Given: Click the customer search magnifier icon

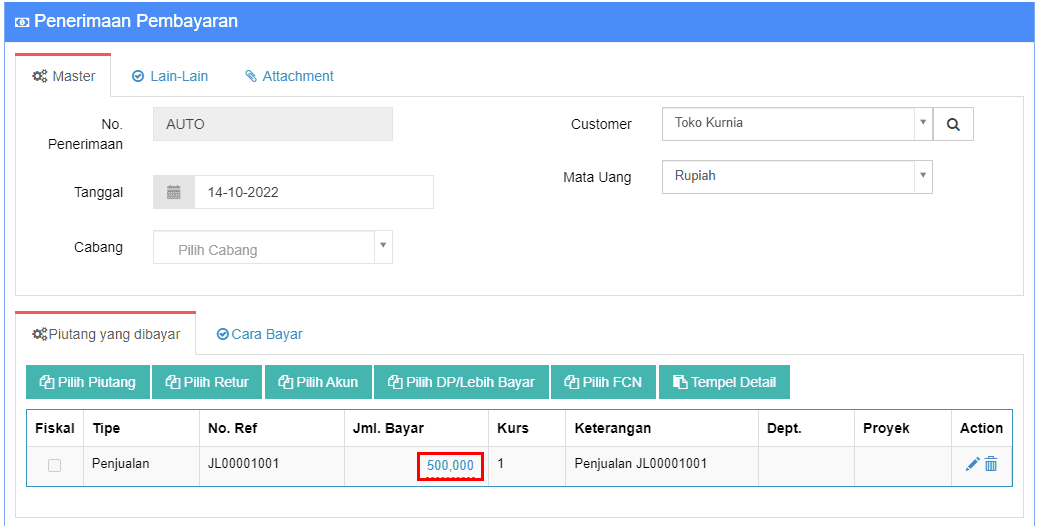Looking at the screenshot, I should click(x=953, y=125).
